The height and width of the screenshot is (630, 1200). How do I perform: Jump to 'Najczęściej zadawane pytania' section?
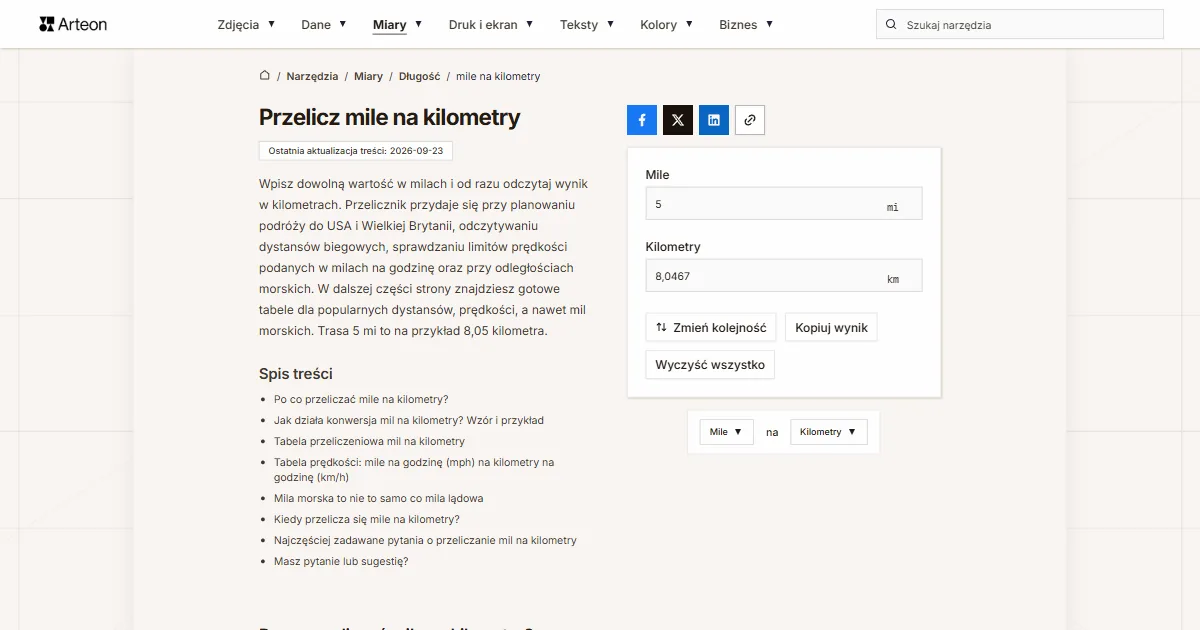425,540
